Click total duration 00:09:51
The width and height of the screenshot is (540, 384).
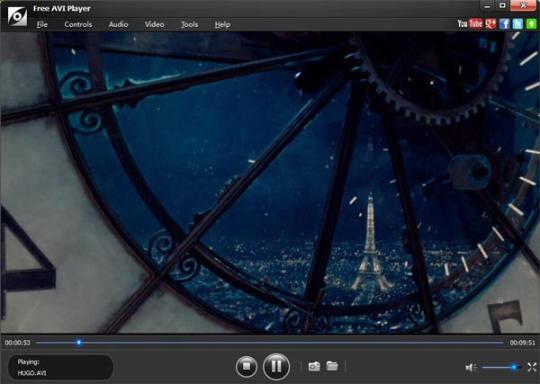coord(522,343)
